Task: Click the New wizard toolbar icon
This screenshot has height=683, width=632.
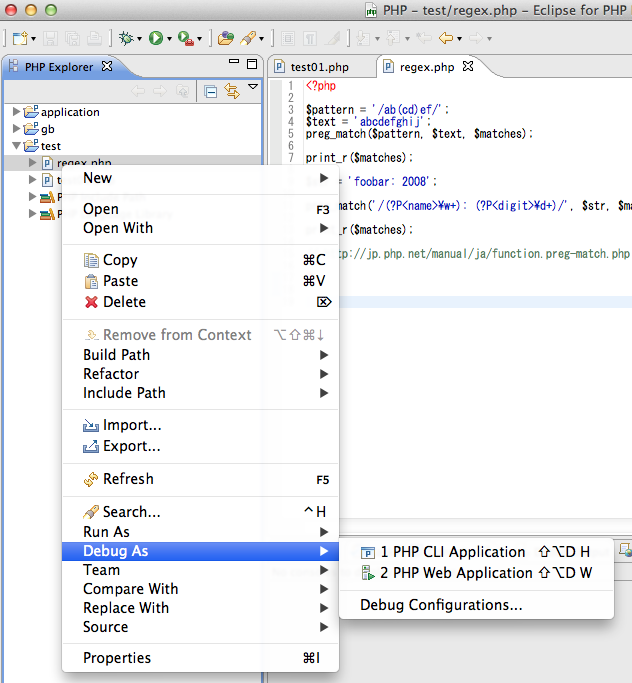Action: 20,39
